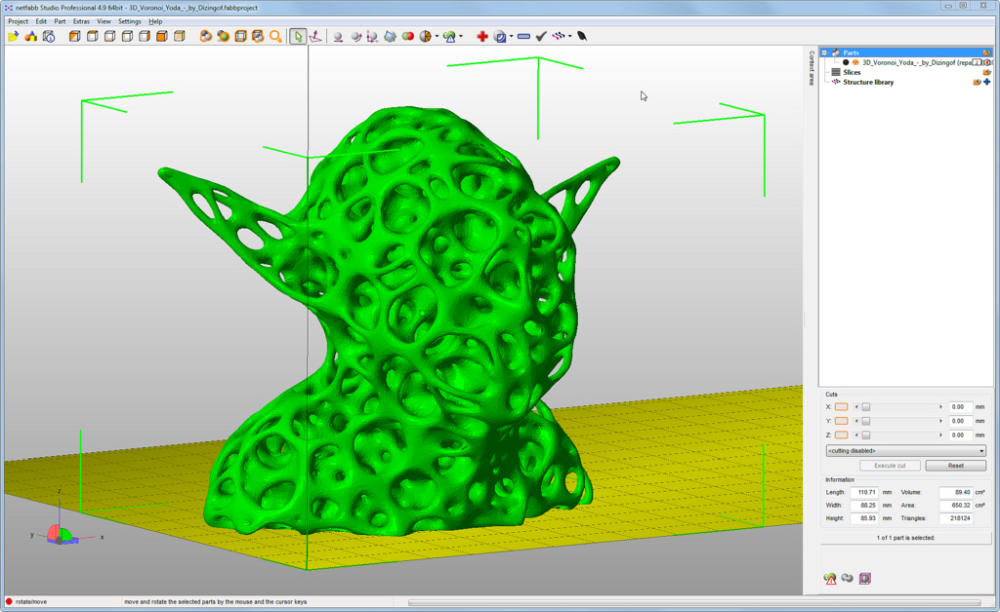Open the Extras menu
Viewport: 1000px width, 612px height.
81,21
